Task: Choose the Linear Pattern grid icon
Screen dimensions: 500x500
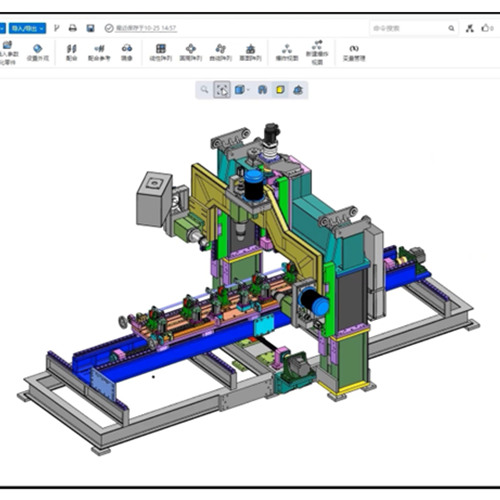Action: pyautogui.click(x=161, y=53)
